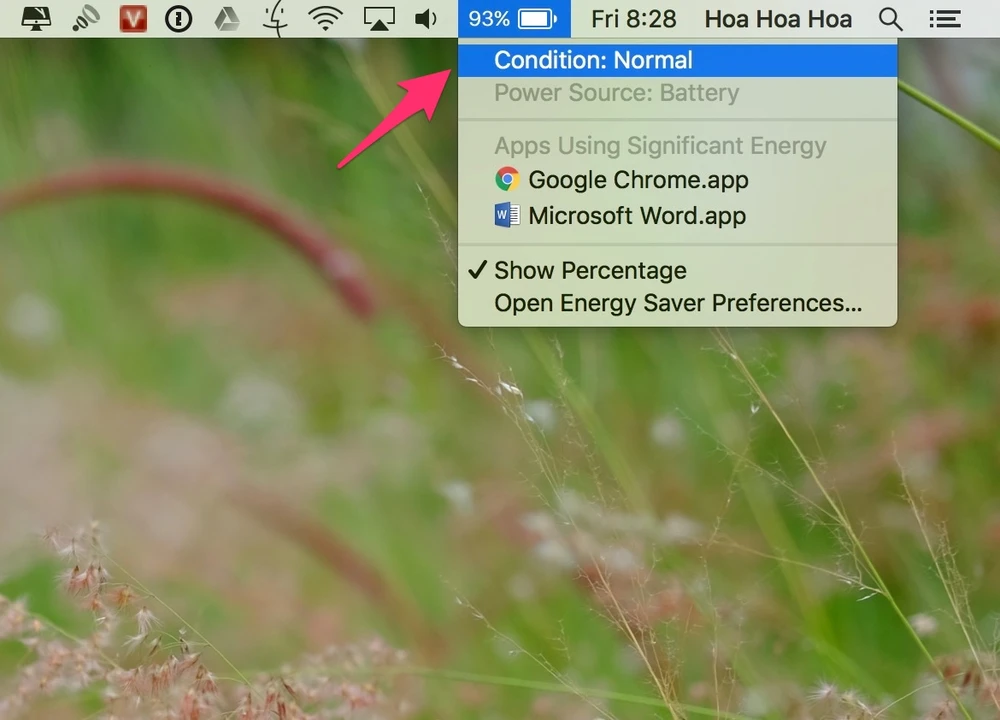Open the display monitor menu bar icon
This screenshot has height=720, width=1000.
36,18
